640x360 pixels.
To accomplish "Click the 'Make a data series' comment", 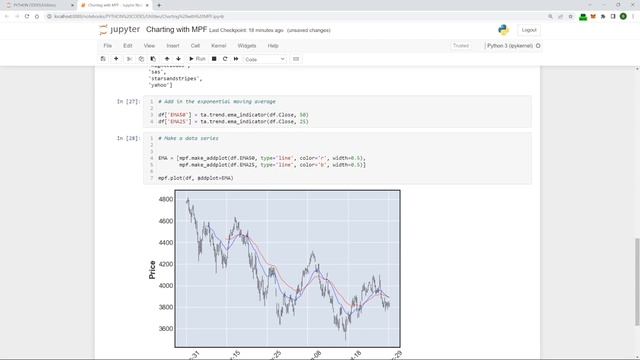I will 188,138.
